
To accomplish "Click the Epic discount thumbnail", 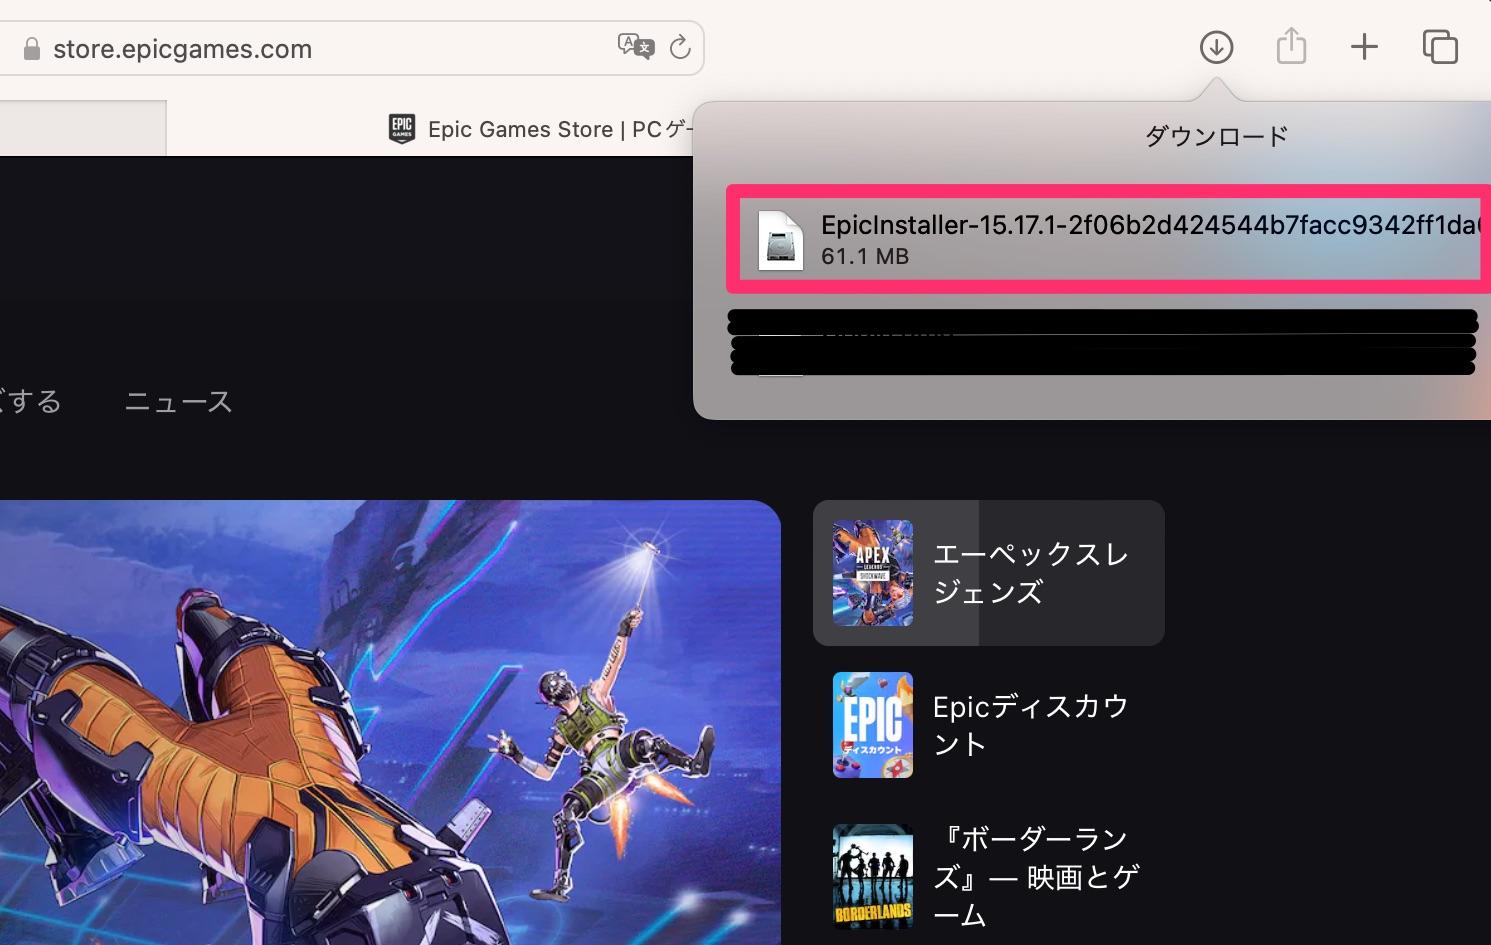I will (x=873, y=725).
